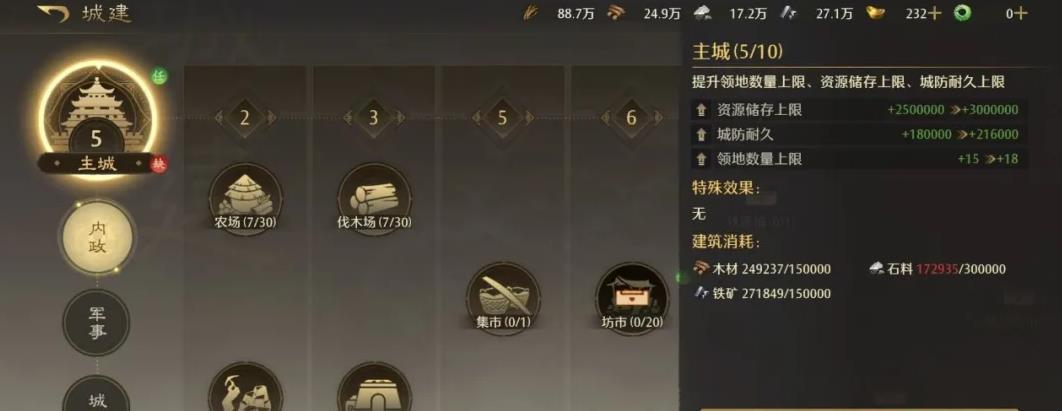Viewport: 1062px width, 411px height.
Task: Tap the green 任 badge on main city
Action: [x=158, y=77]
